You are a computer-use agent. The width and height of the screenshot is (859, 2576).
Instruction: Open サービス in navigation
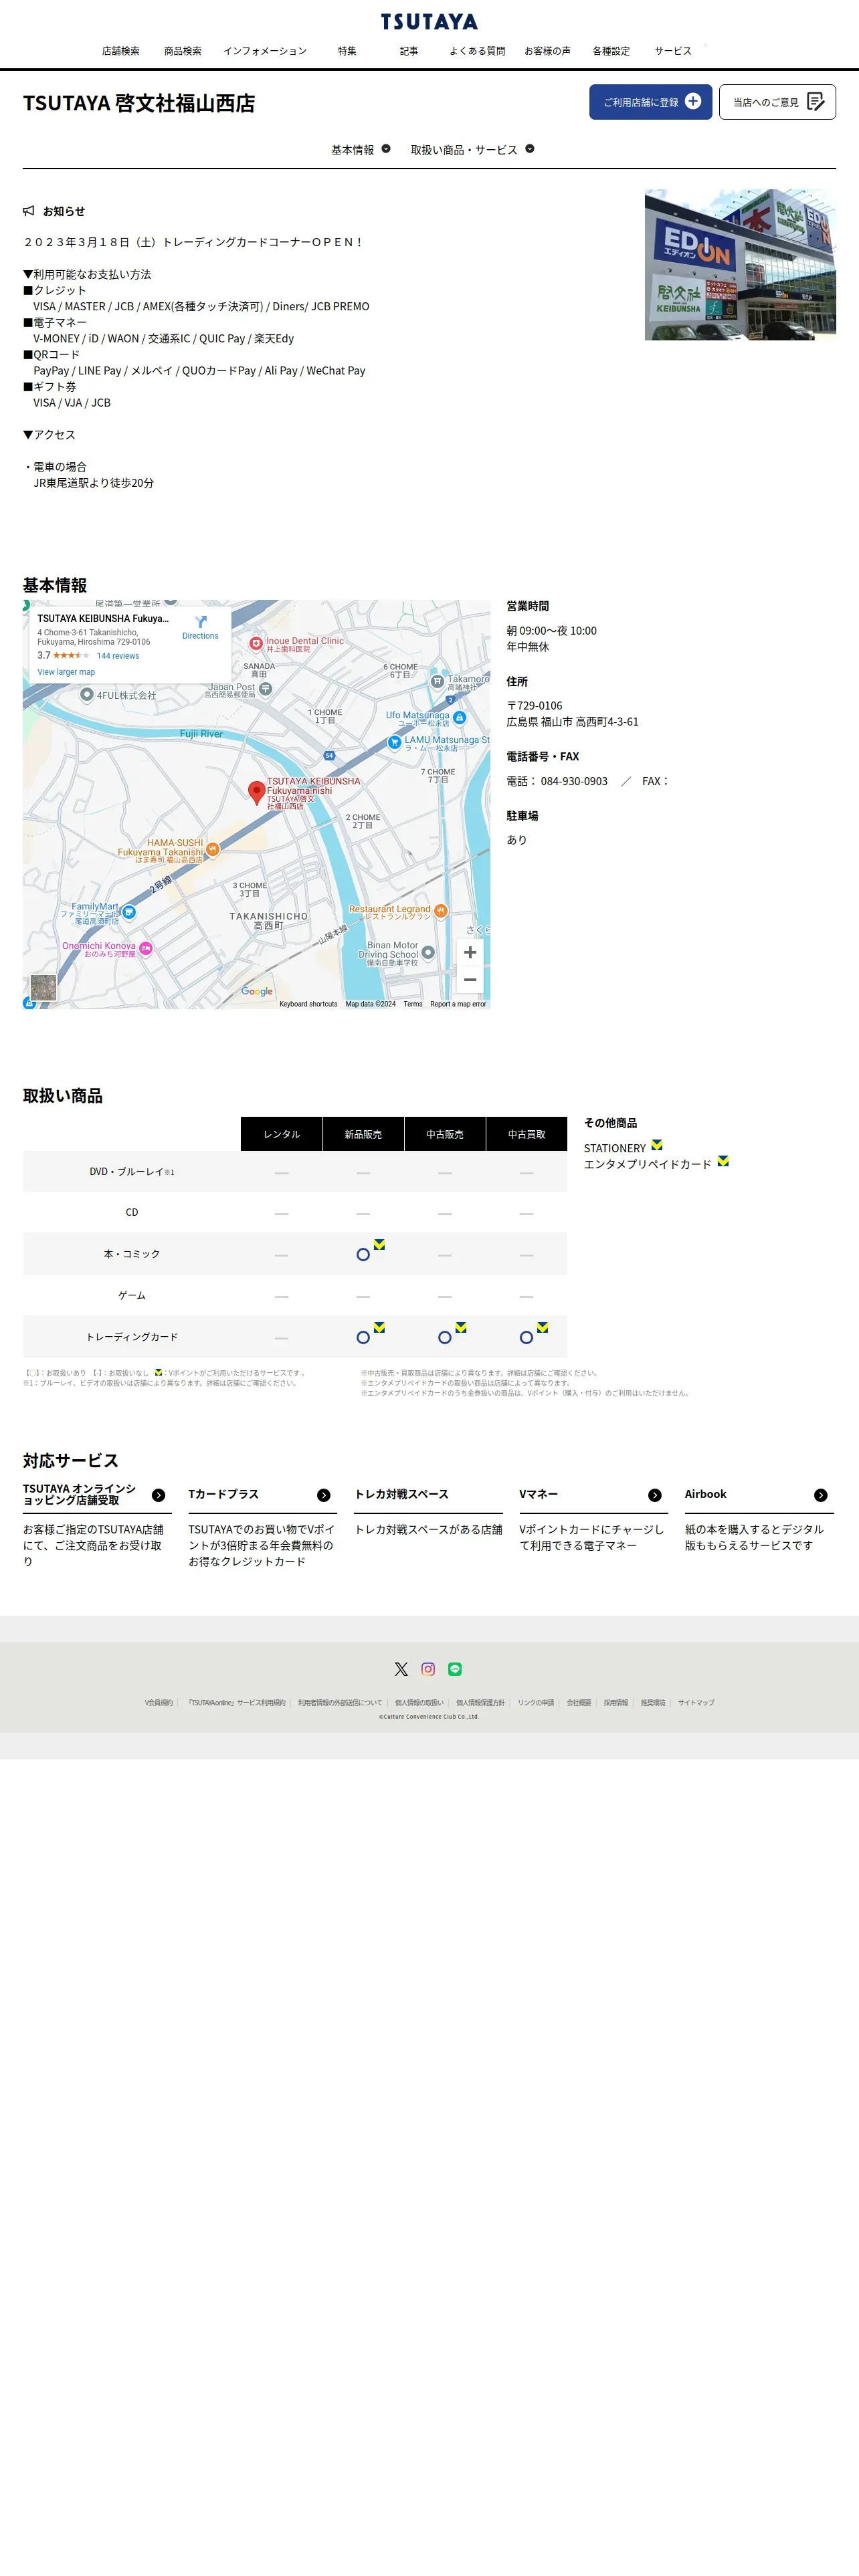pyautogui.click(x=673, y=51)
